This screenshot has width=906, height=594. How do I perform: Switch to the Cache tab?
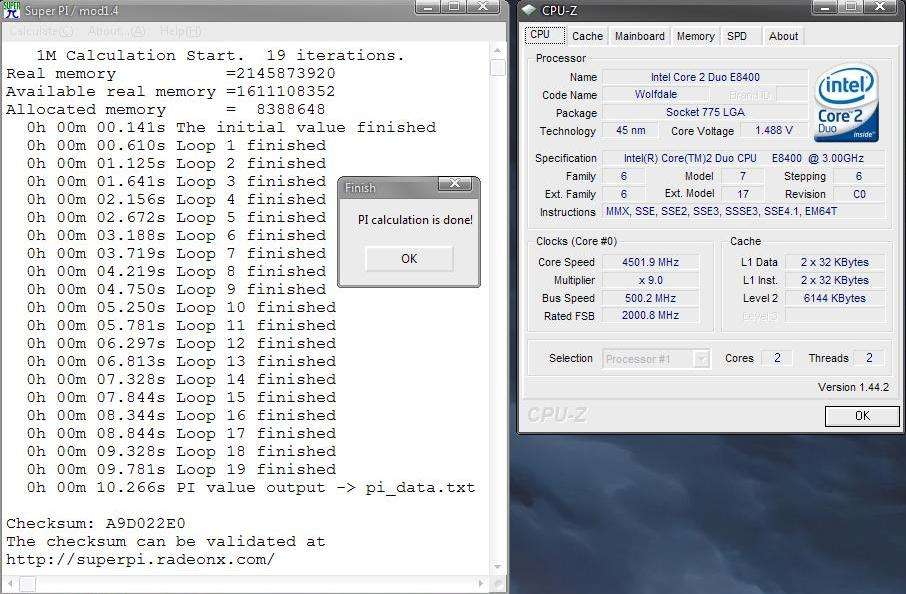[587, 36]
